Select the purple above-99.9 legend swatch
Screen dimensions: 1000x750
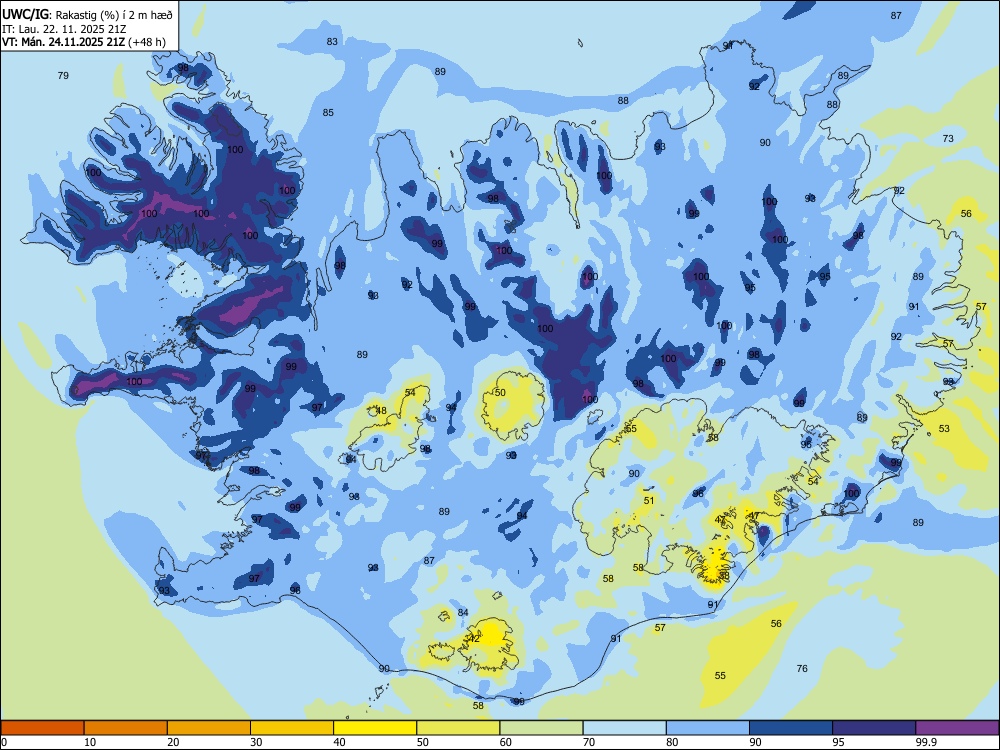click(957, 728)
